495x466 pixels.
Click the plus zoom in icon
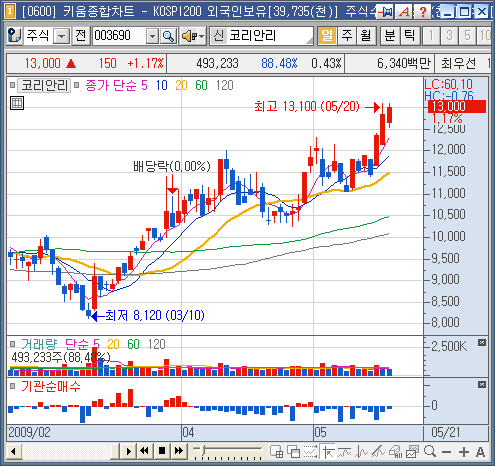tap(464, 452)
